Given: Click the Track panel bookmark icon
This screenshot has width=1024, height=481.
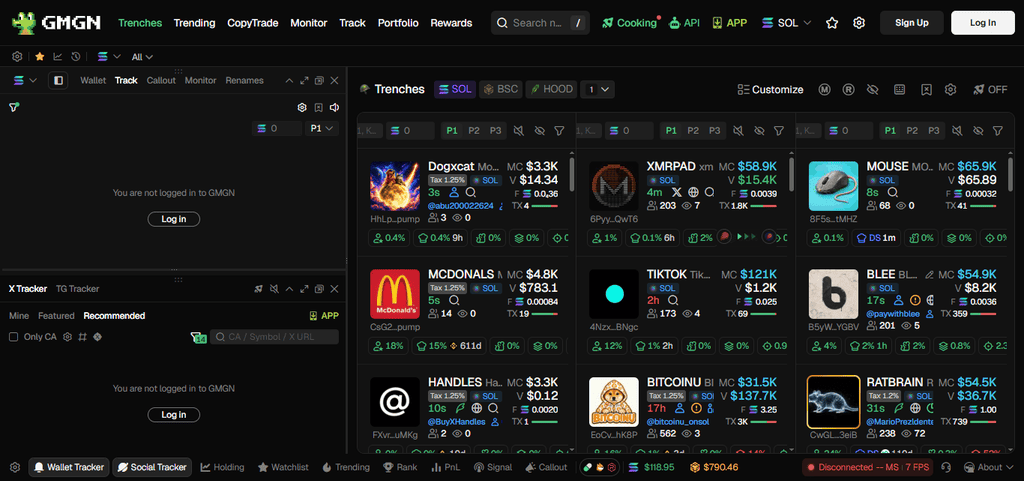Looking at the screenshot, I should click(318, 108).
